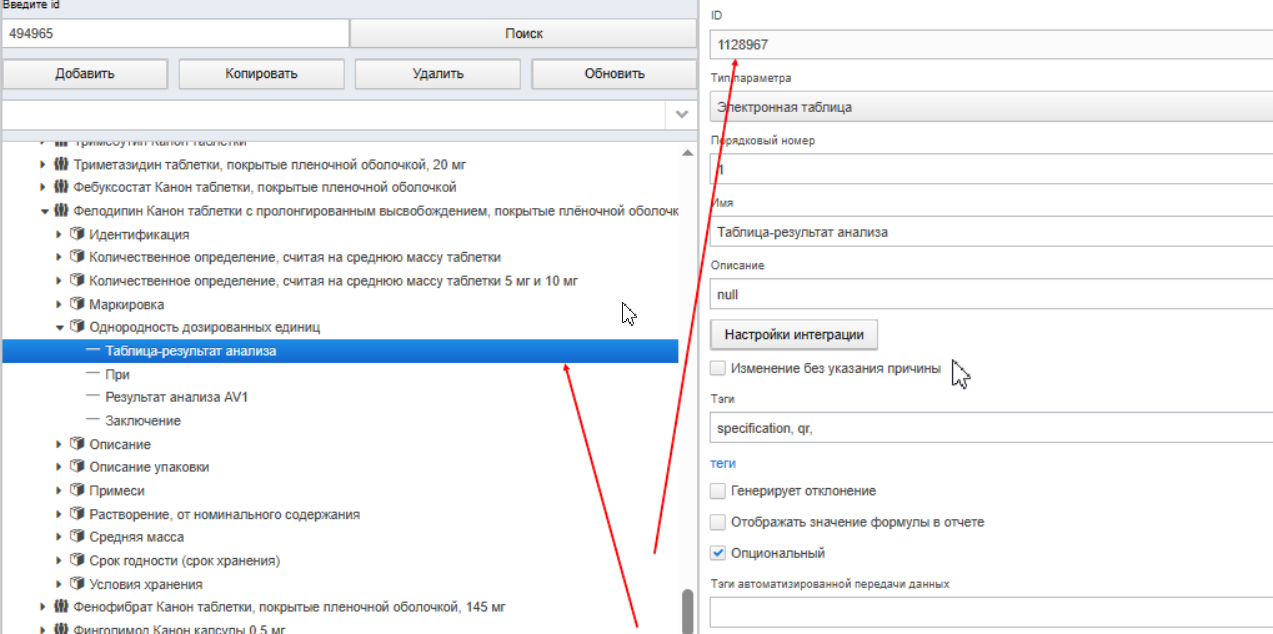Click the product icon of Фелодипин Канон
Viewport: 1273px width, 634px height.
(x=61, y=211)
